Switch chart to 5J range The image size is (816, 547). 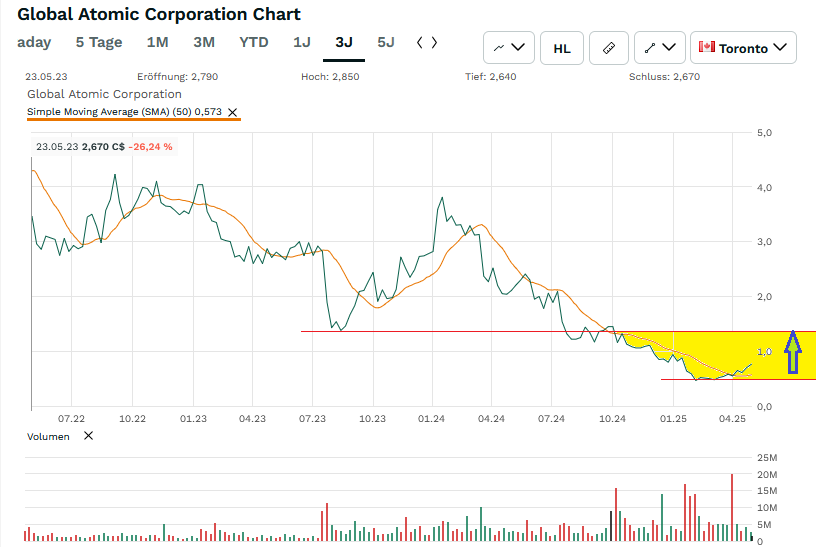386,42
